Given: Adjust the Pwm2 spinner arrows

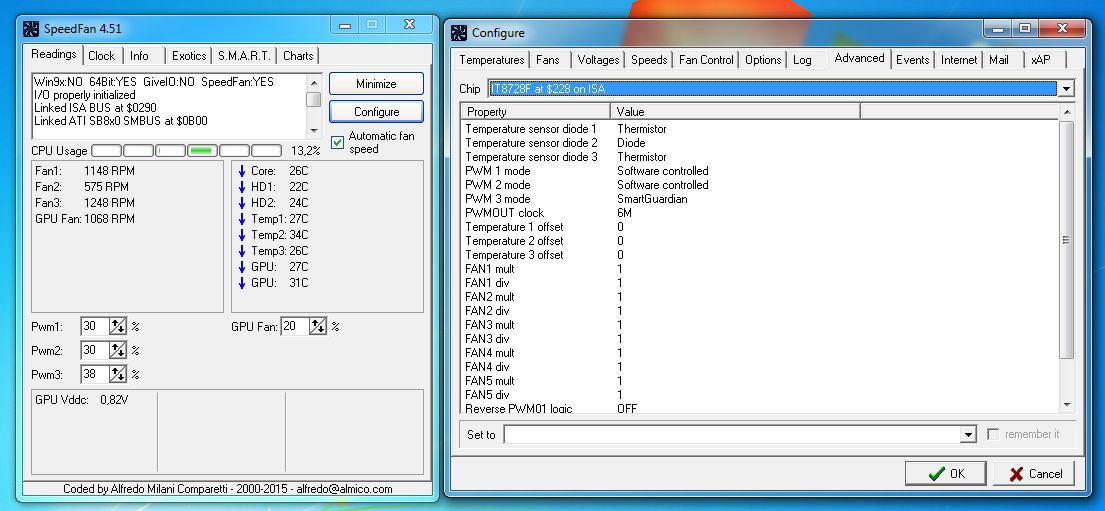Looking at the screenshot, I should click(x=118, y=350).
